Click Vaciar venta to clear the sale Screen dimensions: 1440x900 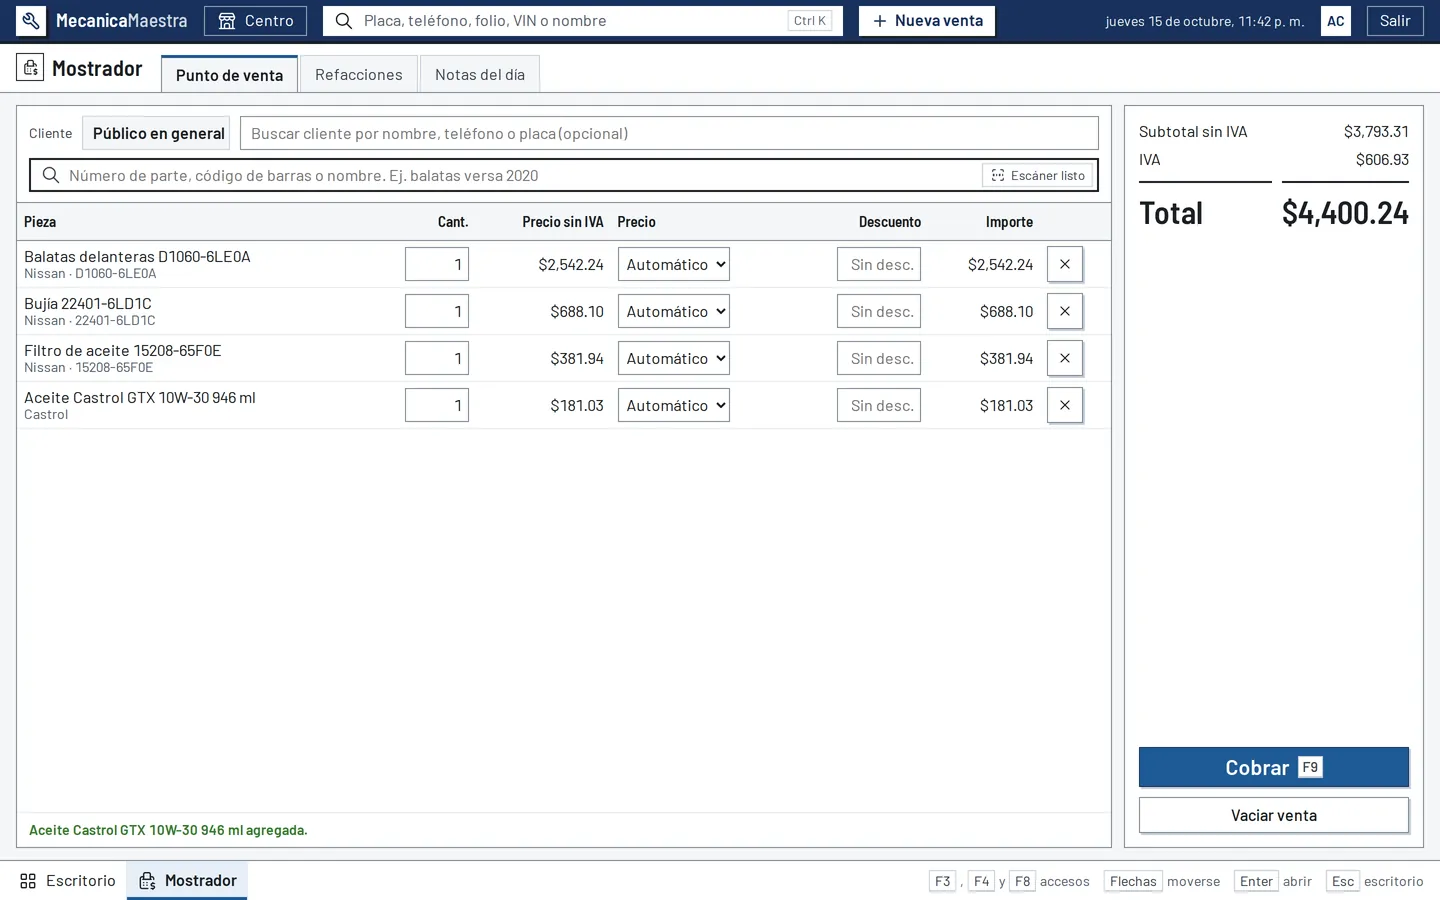tap(1274, 815)
